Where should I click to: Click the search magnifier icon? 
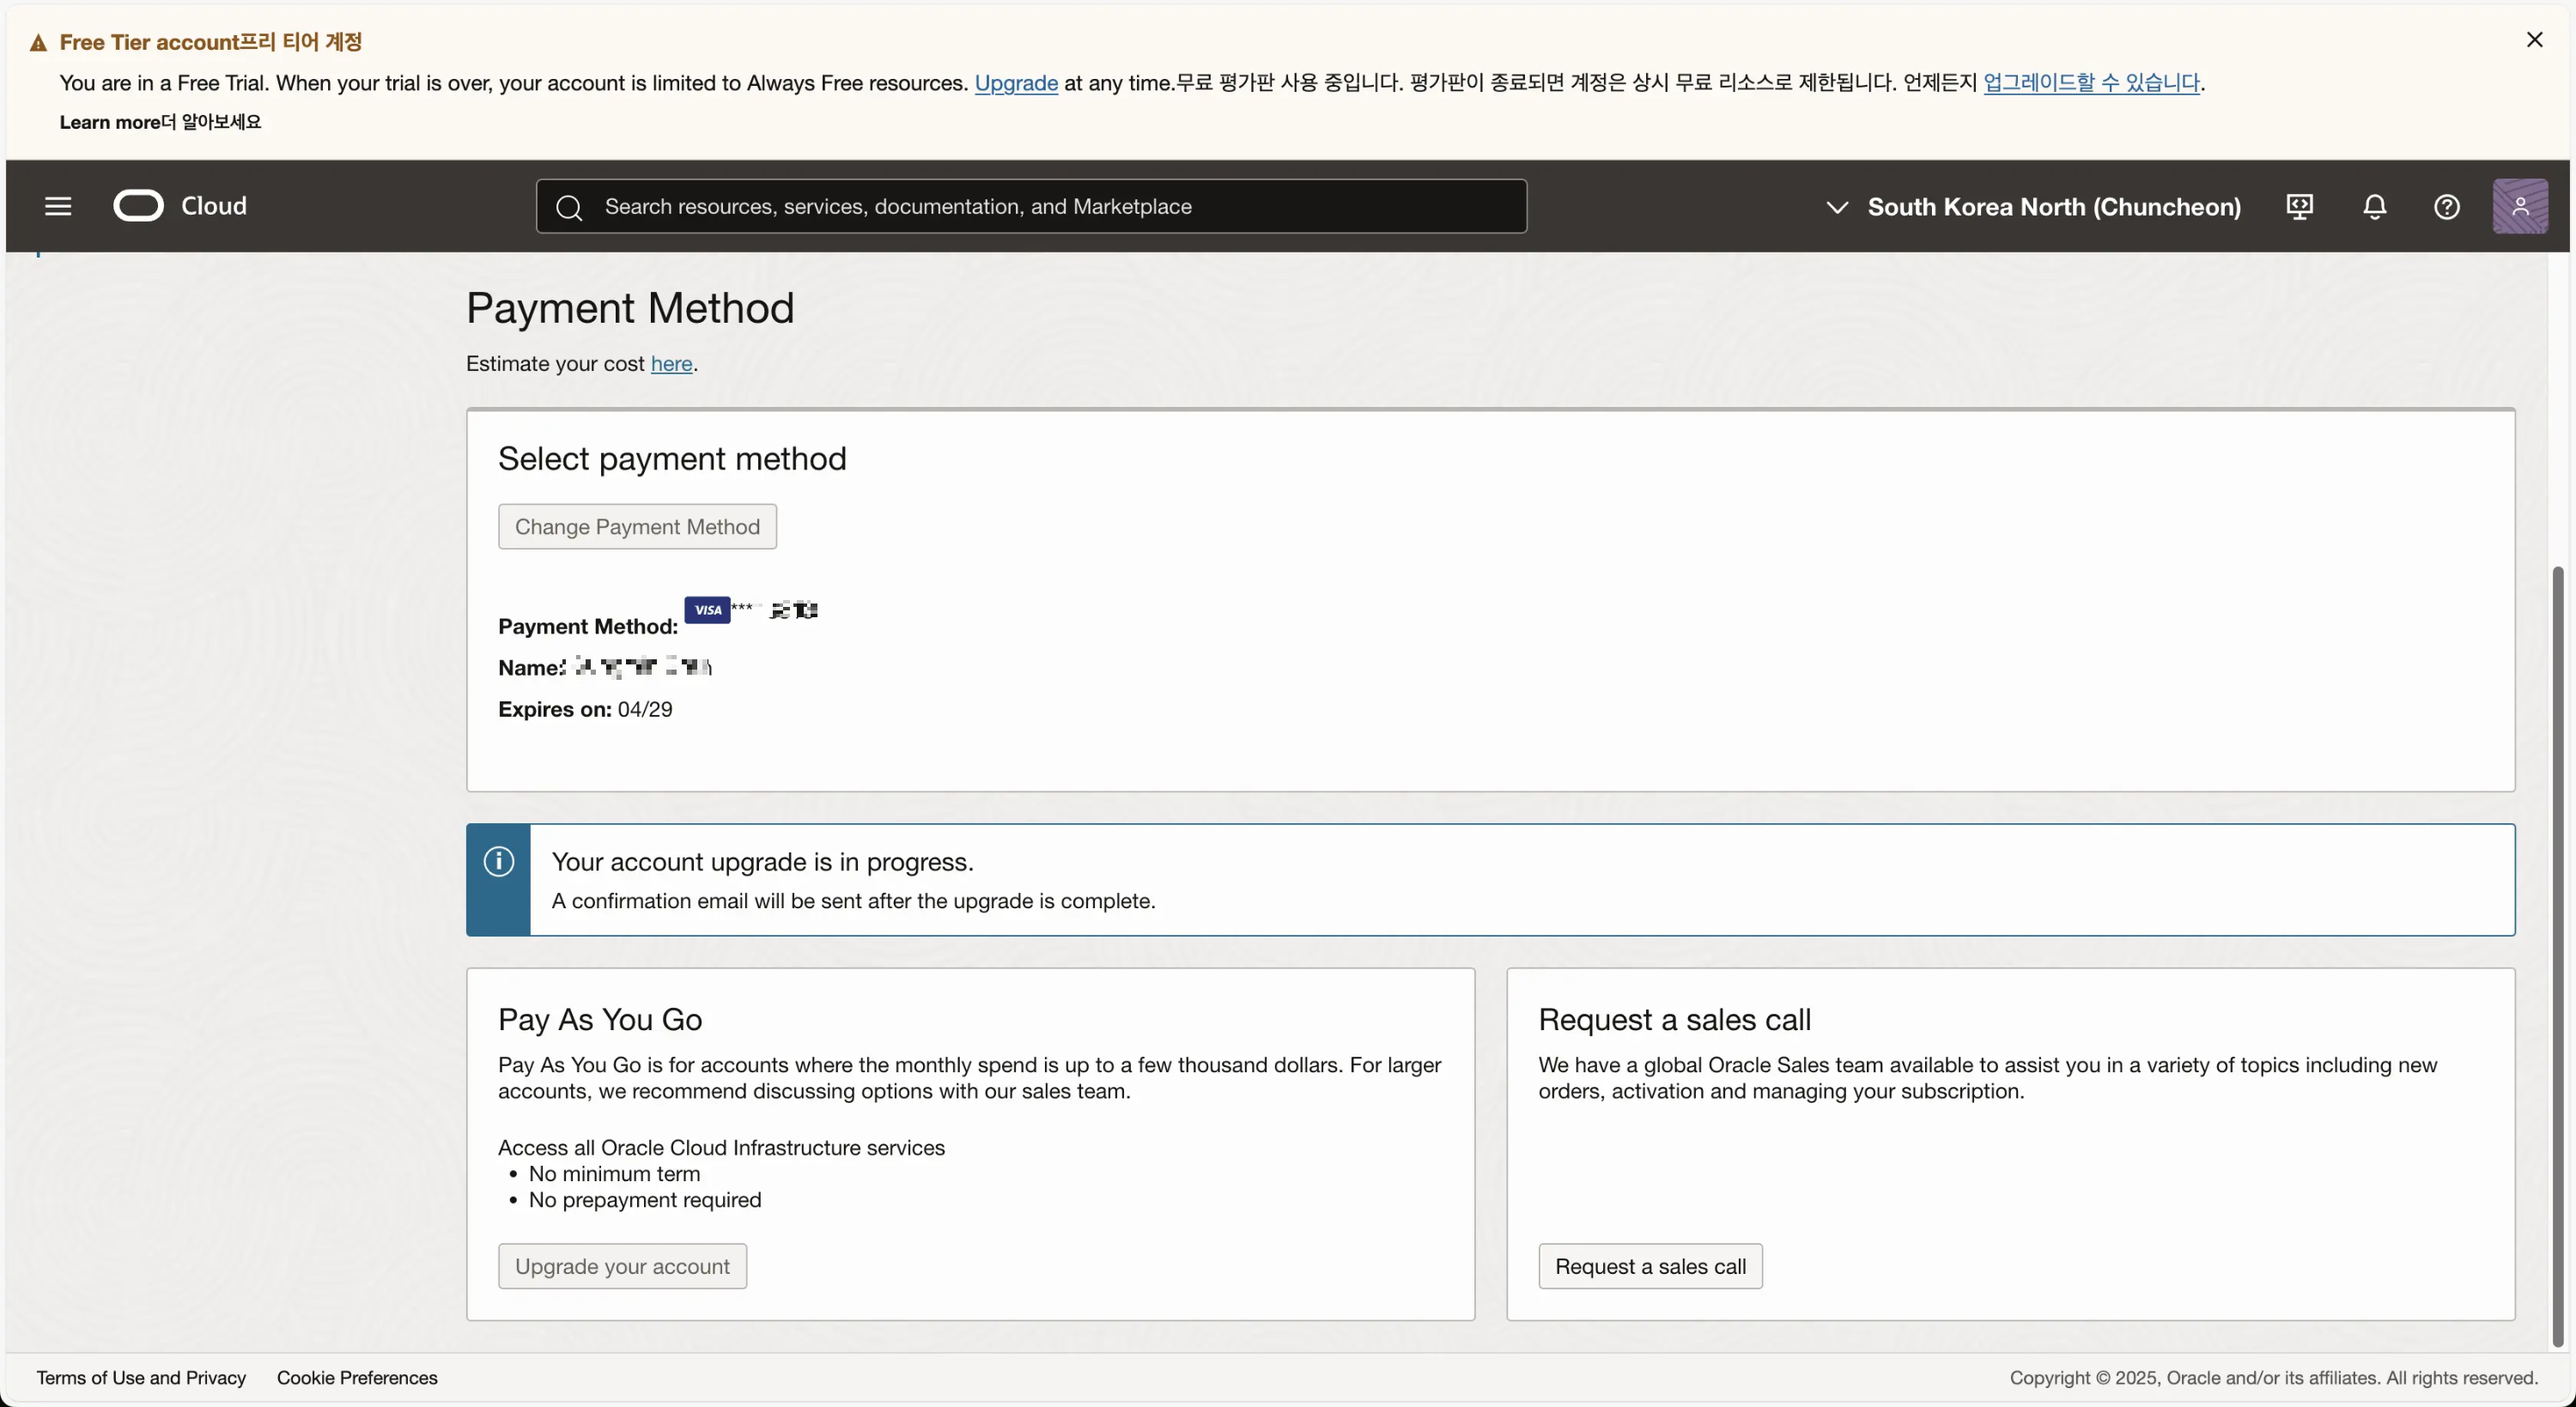[569, 206]
